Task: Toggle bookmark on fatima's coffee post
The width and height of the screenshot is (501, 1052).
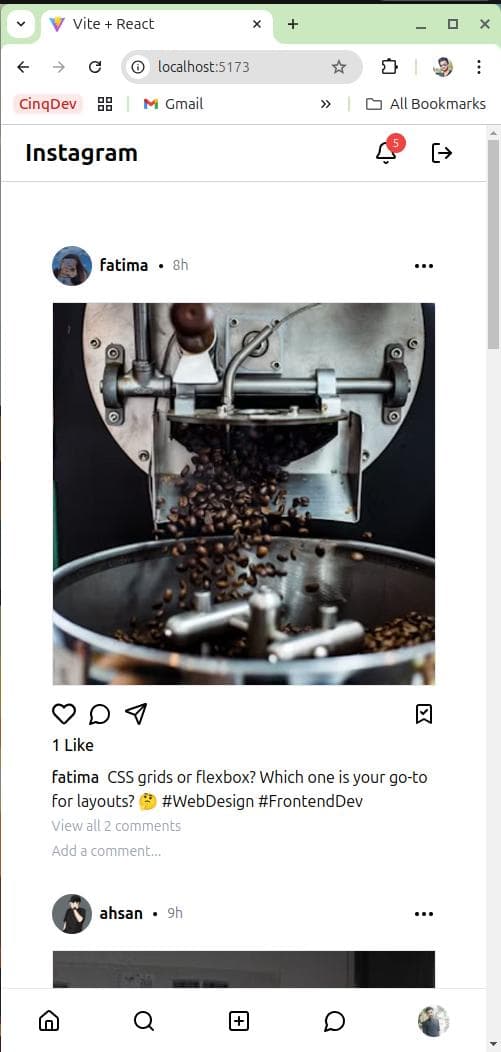Action: click(x=424, y=714)
